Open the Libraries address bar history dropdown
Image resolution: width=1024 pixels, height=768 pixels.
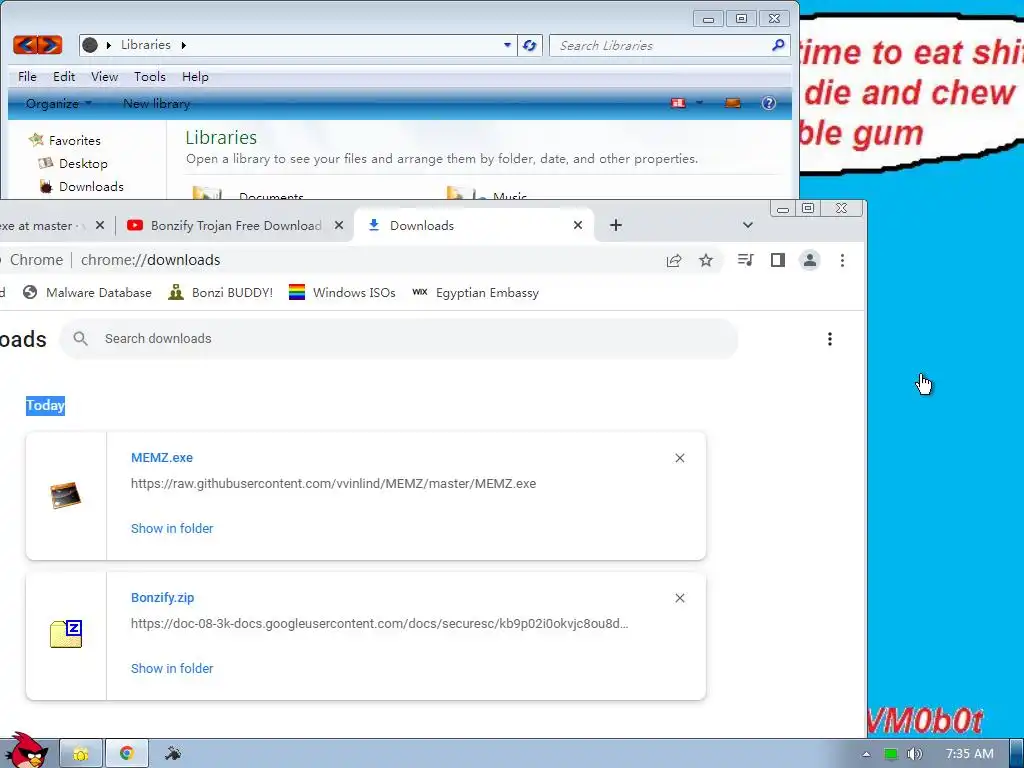click(507, 45)
